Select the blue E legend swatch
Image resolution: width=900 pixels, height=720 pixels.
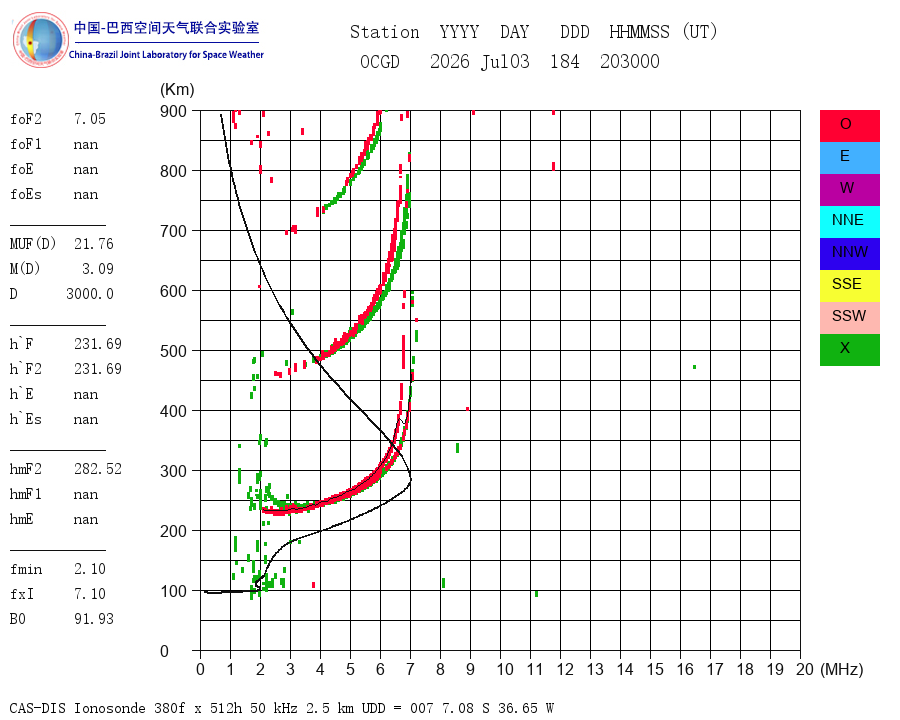coord(849,158)
